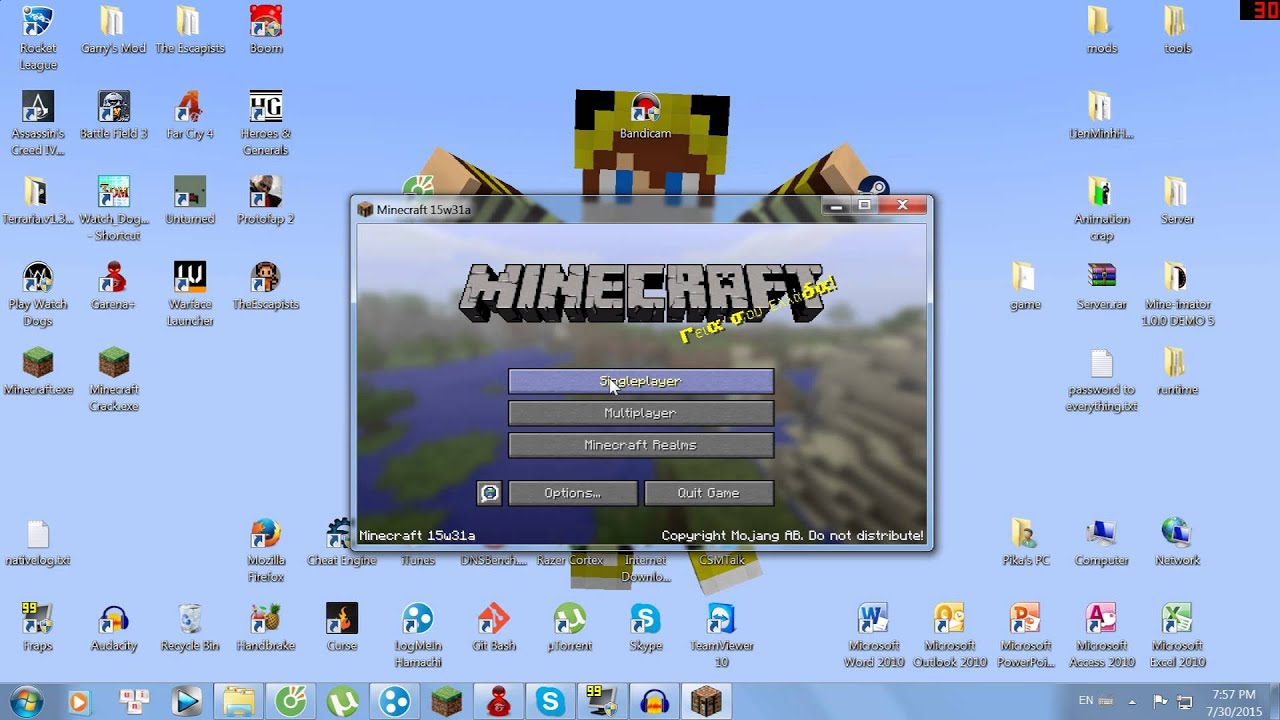Open clock showing 7:57 PM
This screenshot has width=1280, height=720.
pos(1233,701)
